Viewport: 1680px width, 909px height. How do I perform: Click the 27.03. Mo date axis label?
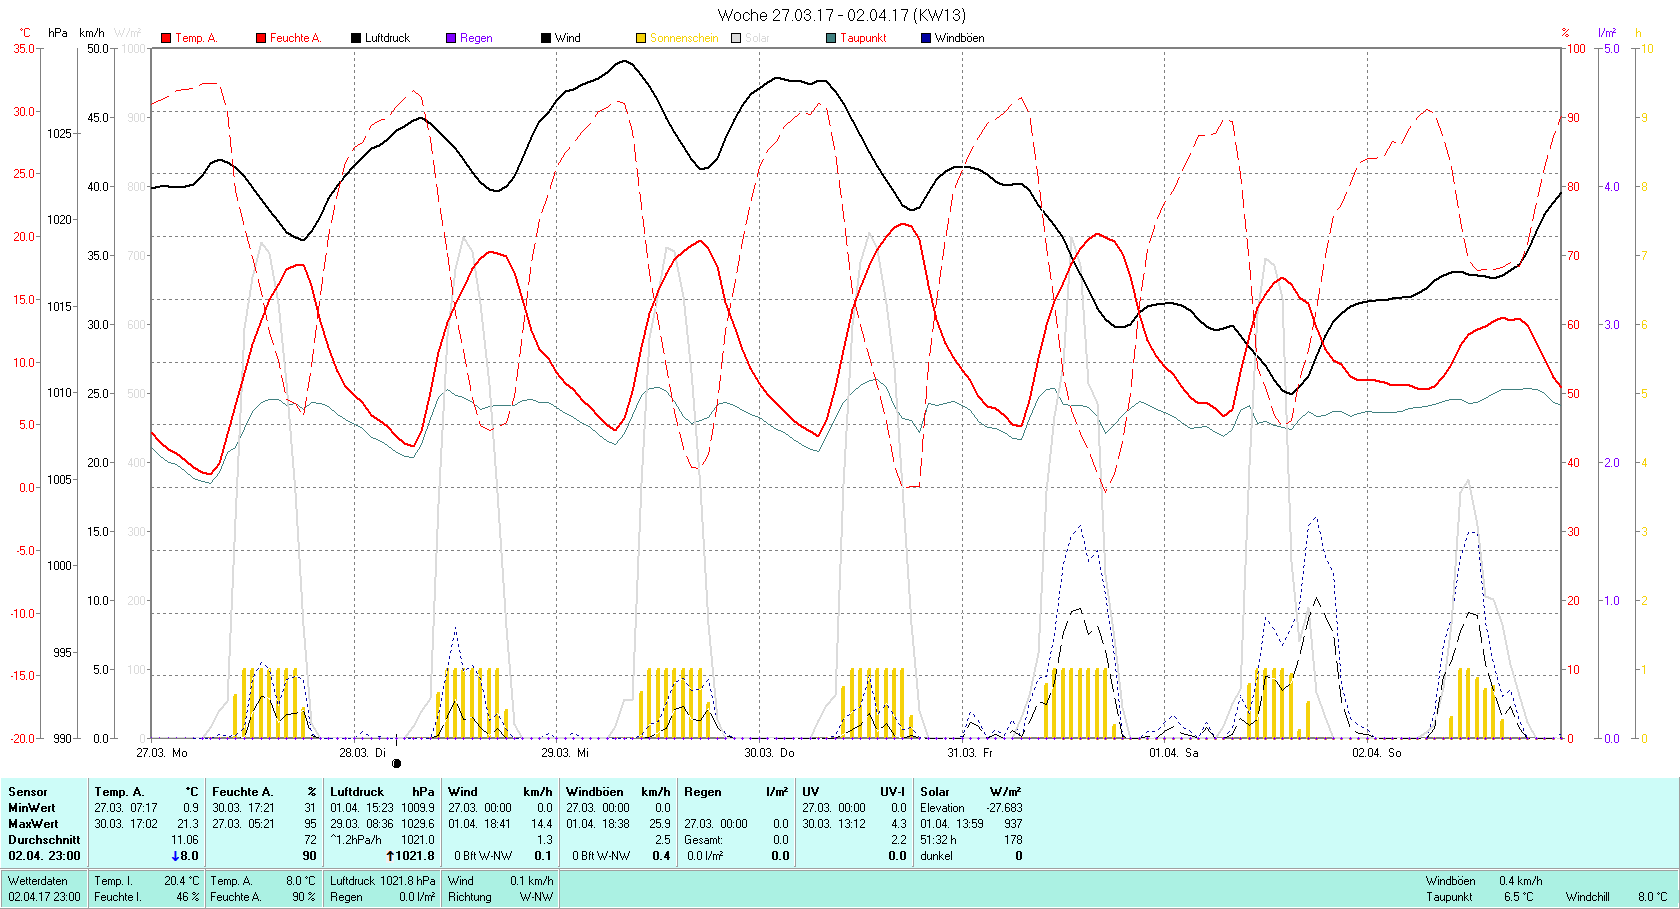pos(162,752)
